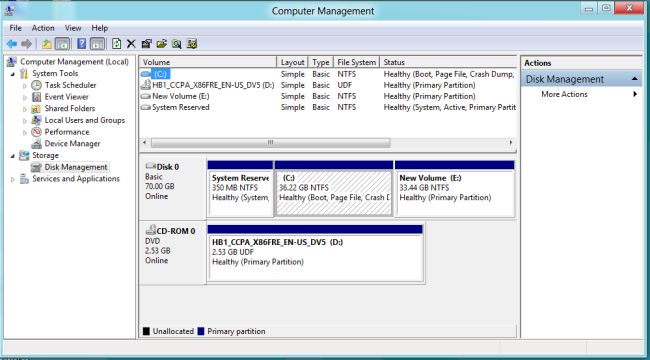Open Properties toolbar icon
650x360 pixels.
point(146,44)
